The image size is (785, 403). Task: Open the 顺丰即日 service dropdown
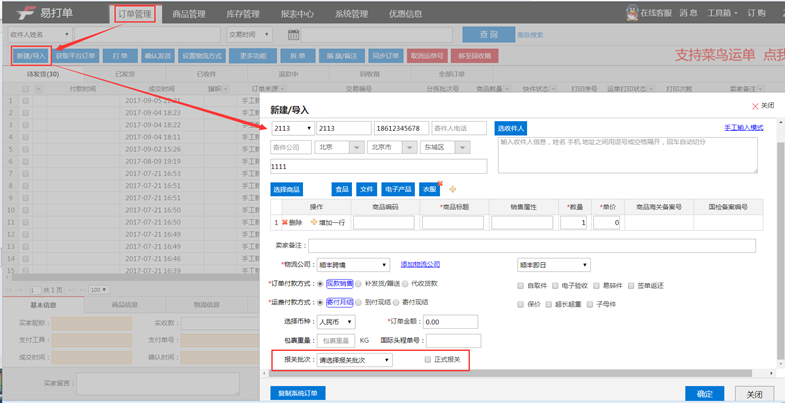[x=554, y=265]
